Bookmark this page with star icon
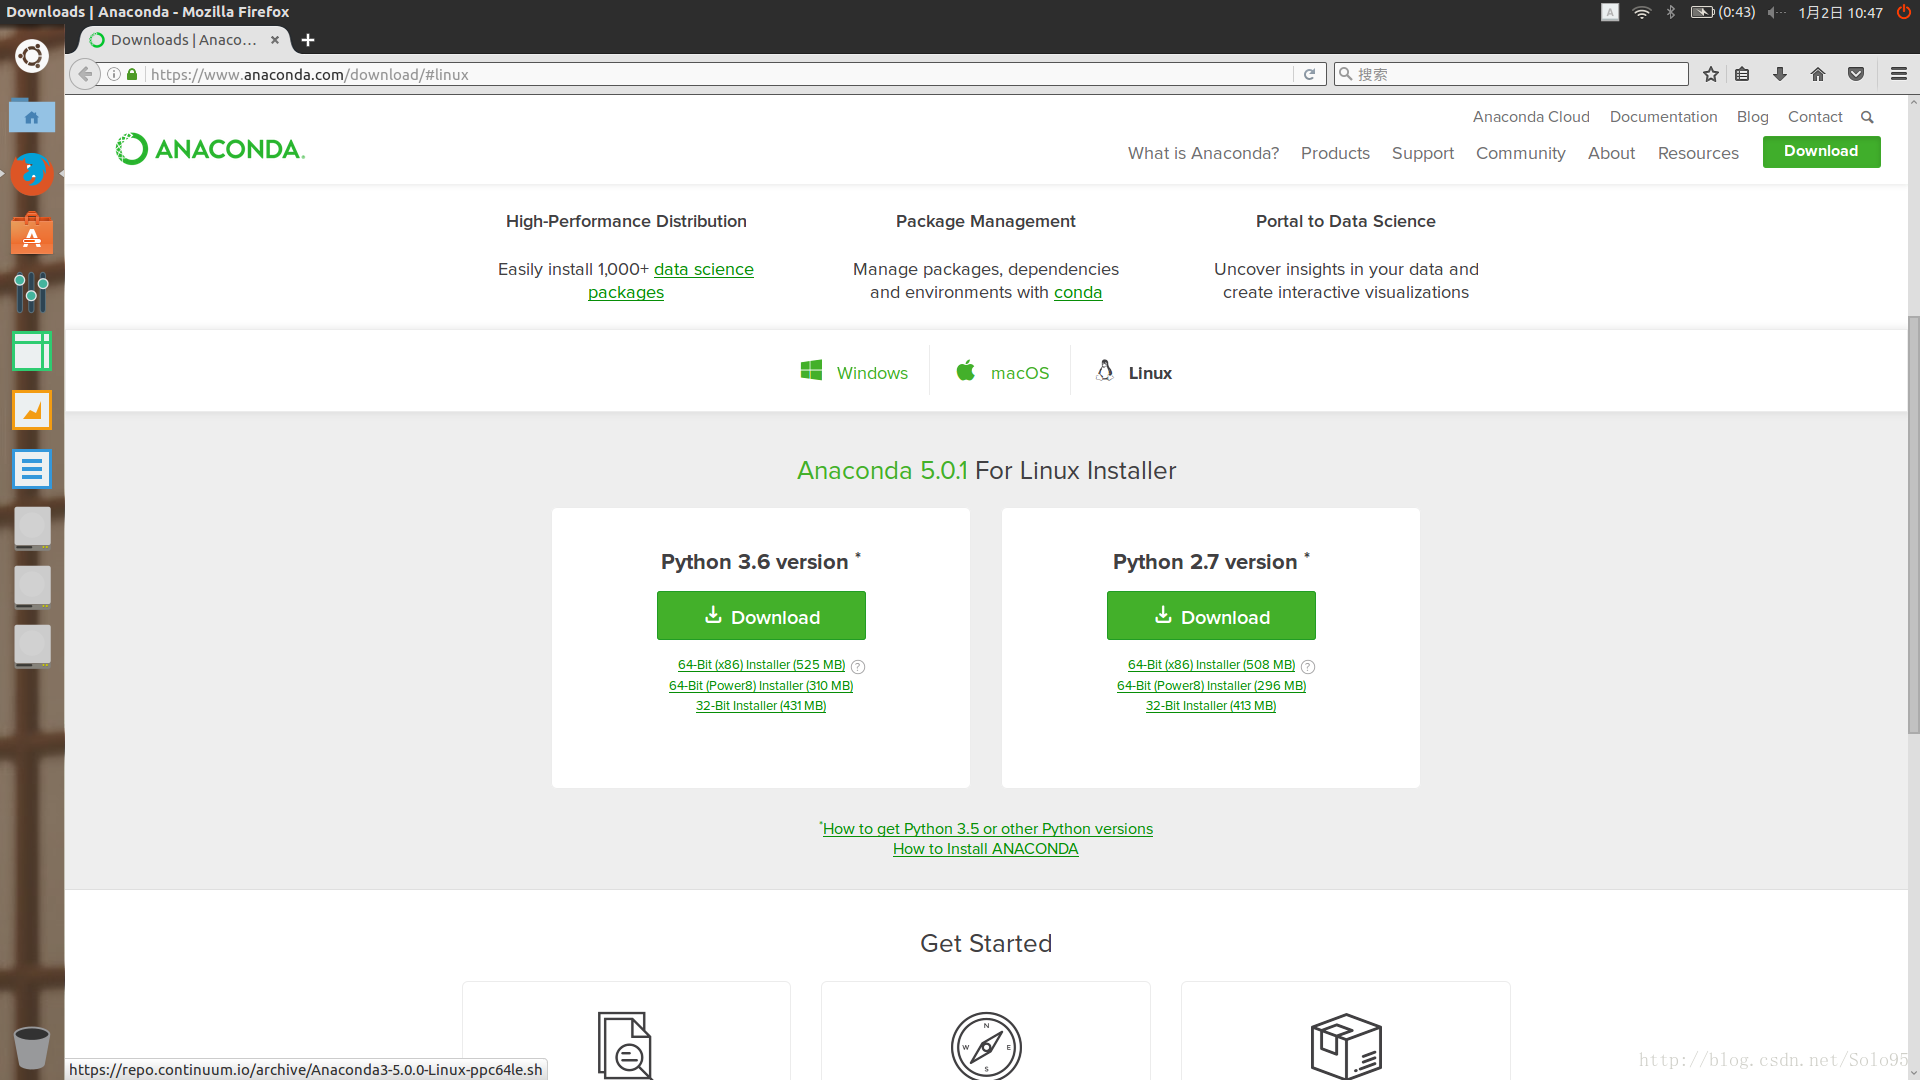This screenshot has height=1080, width=1920. 1711,74
